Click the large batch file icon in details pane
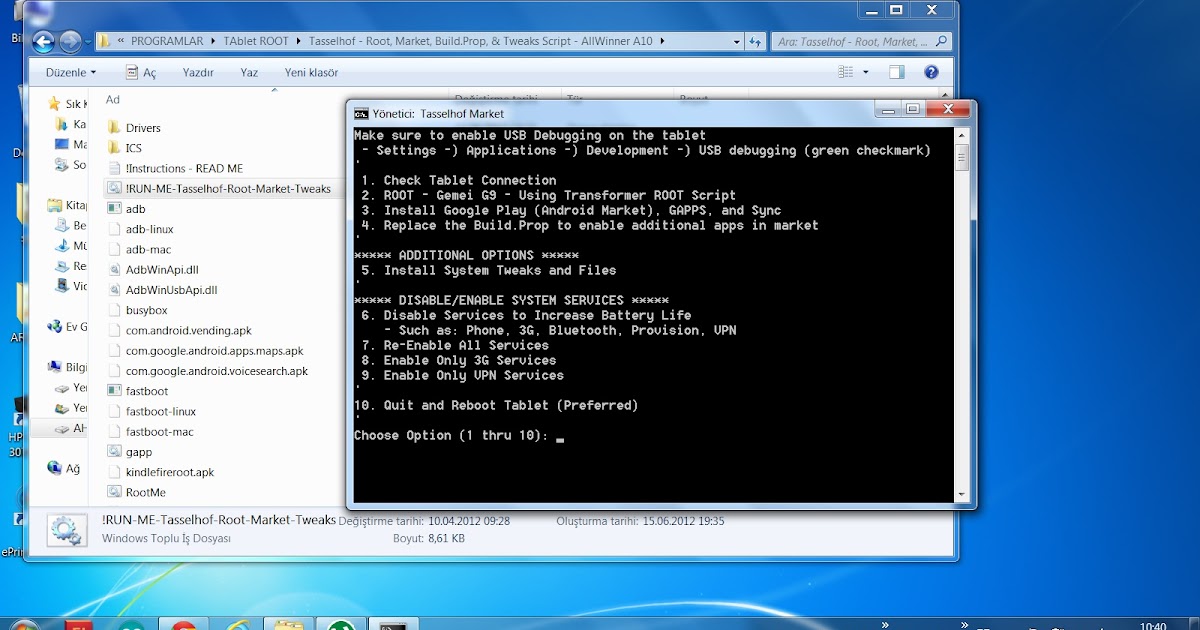 (x=67, y=531)
